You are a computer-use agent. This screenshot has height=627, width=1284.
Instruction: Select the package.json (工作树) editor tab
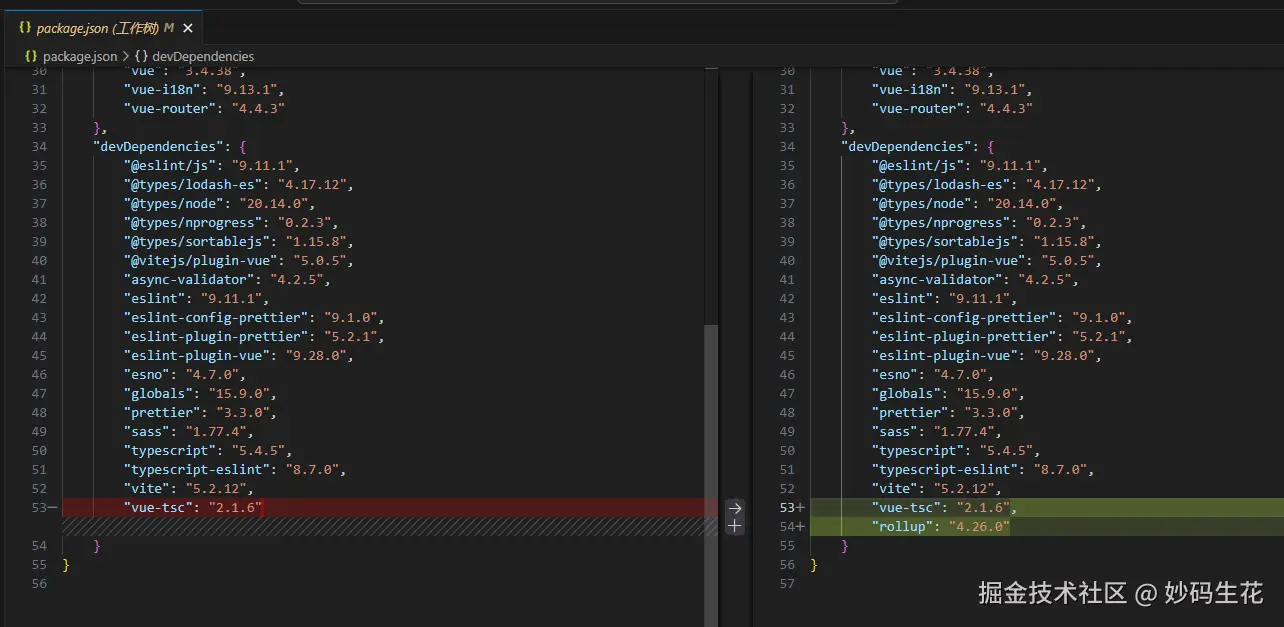point(105,28)
